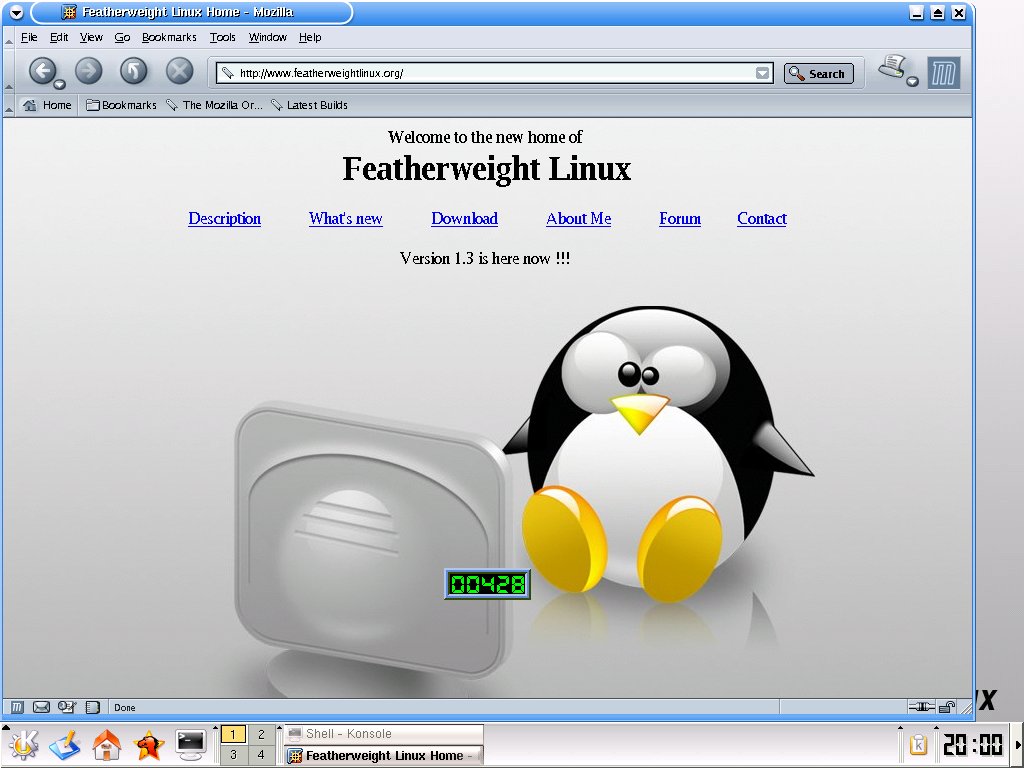The image size is (1024, 768).
Task: Click the green 00428 hit counter
Action: (487, 584)
